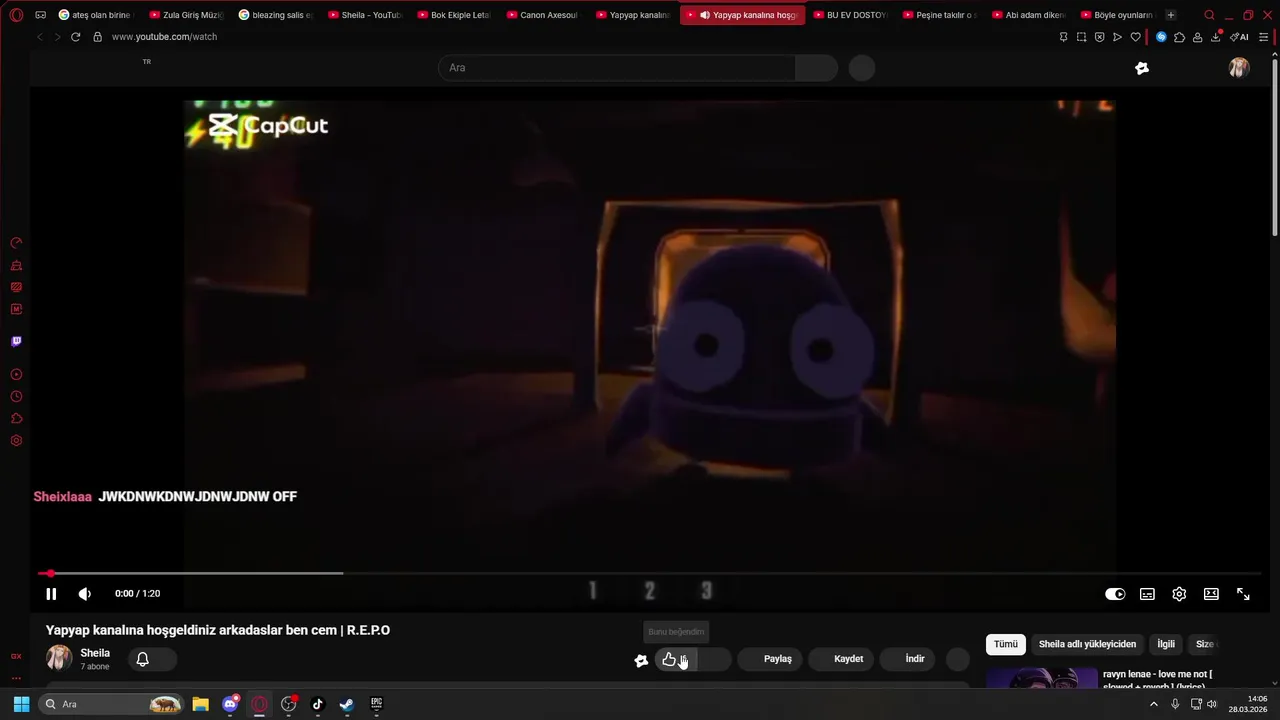1280x720 pixels.
Task: Open the browser Easy Setup sliders icon
Action: point(1264,37)
